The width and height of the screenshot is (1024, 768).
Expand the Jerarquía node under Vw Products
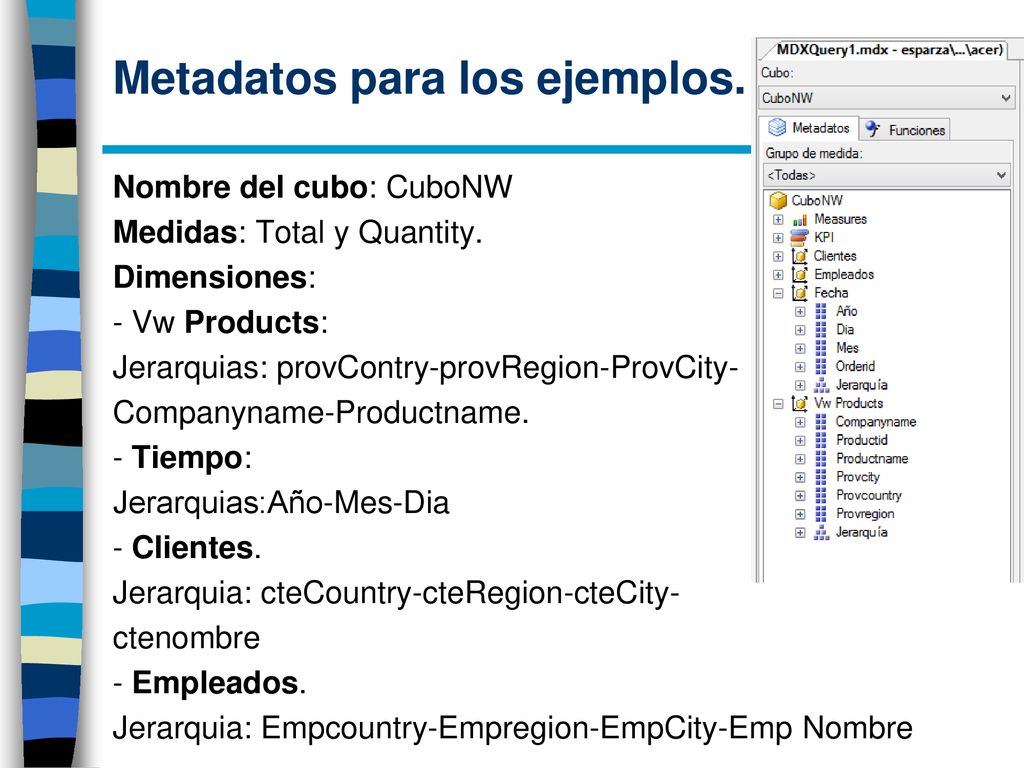click(x=800, y=533)
